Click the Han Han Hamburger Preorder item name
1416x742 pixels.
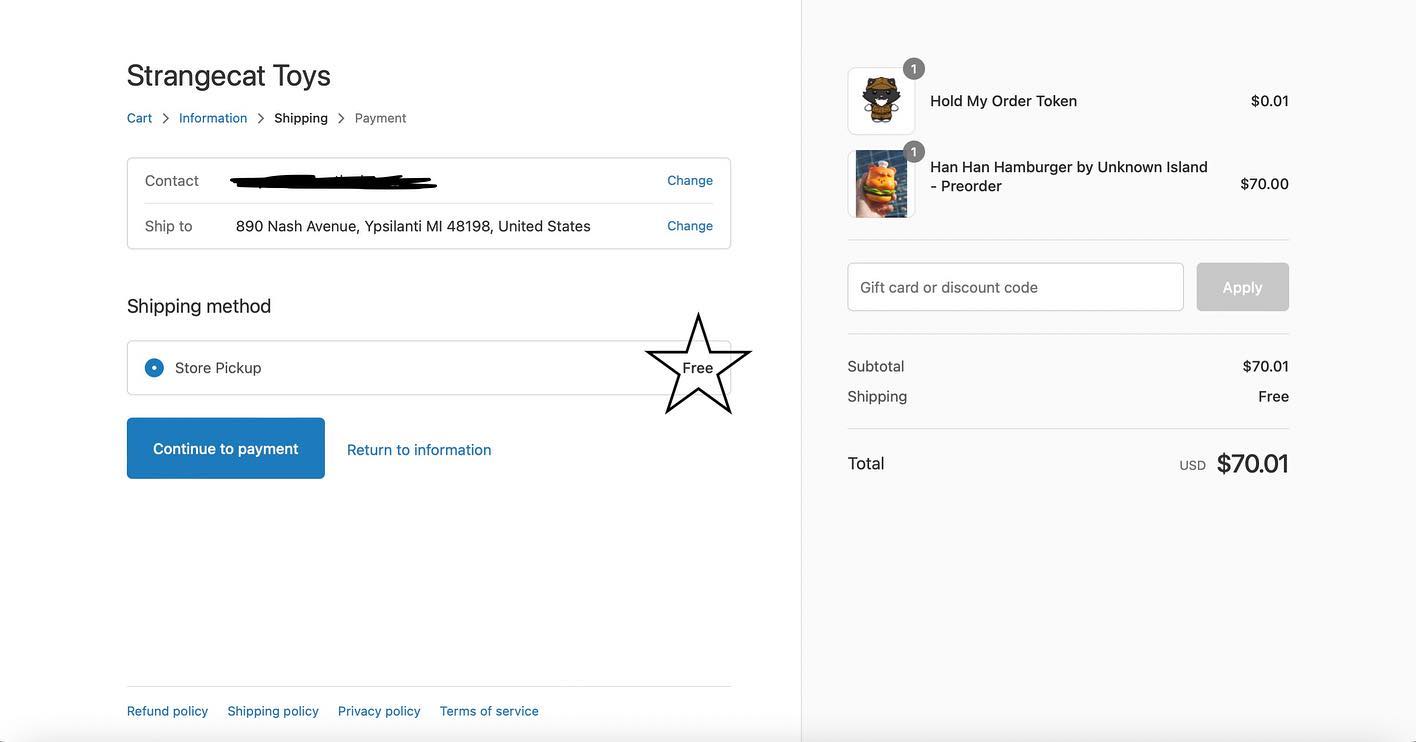1069,176
